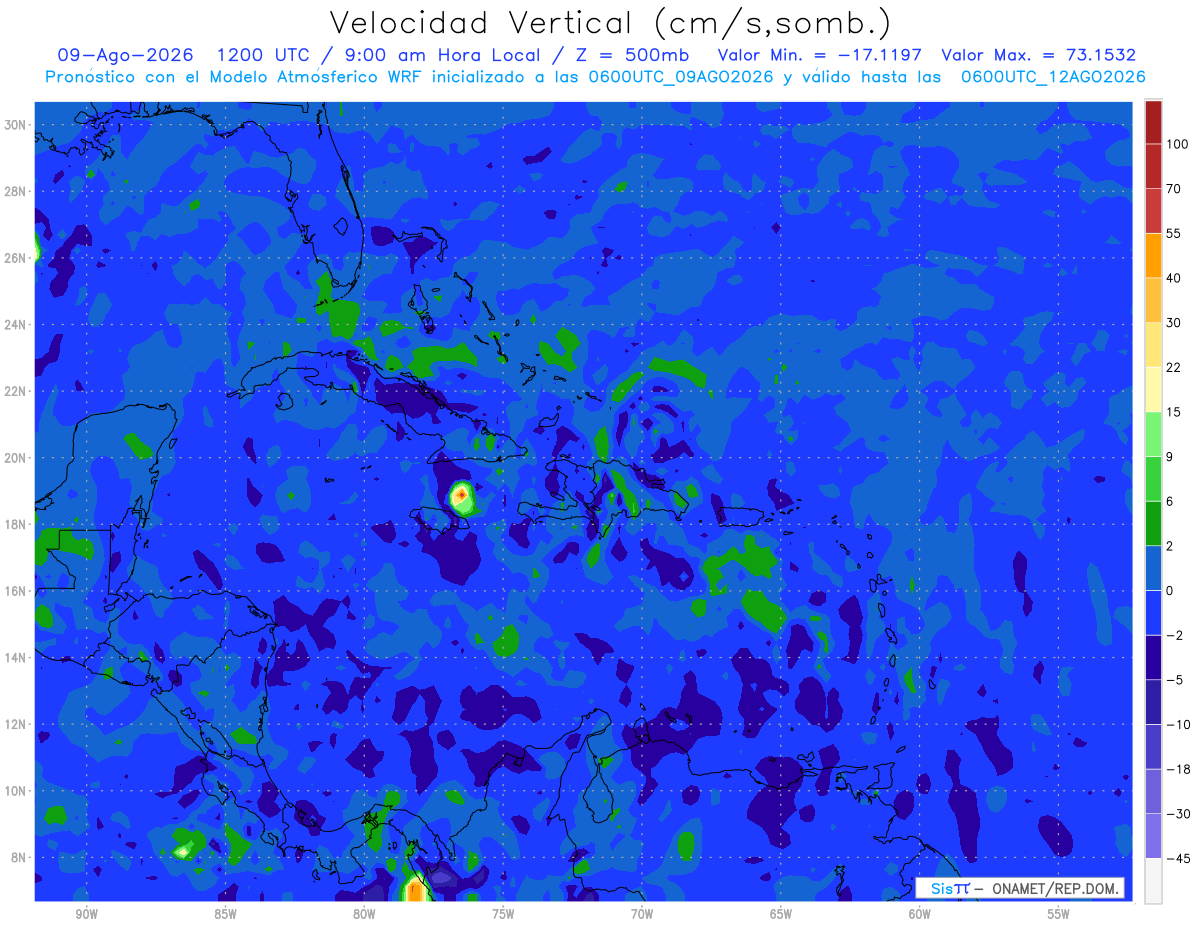Viewport: 1200px width, 927px height.
Task: Click the "55W" longitude axis label
Action: point(1058,914)
